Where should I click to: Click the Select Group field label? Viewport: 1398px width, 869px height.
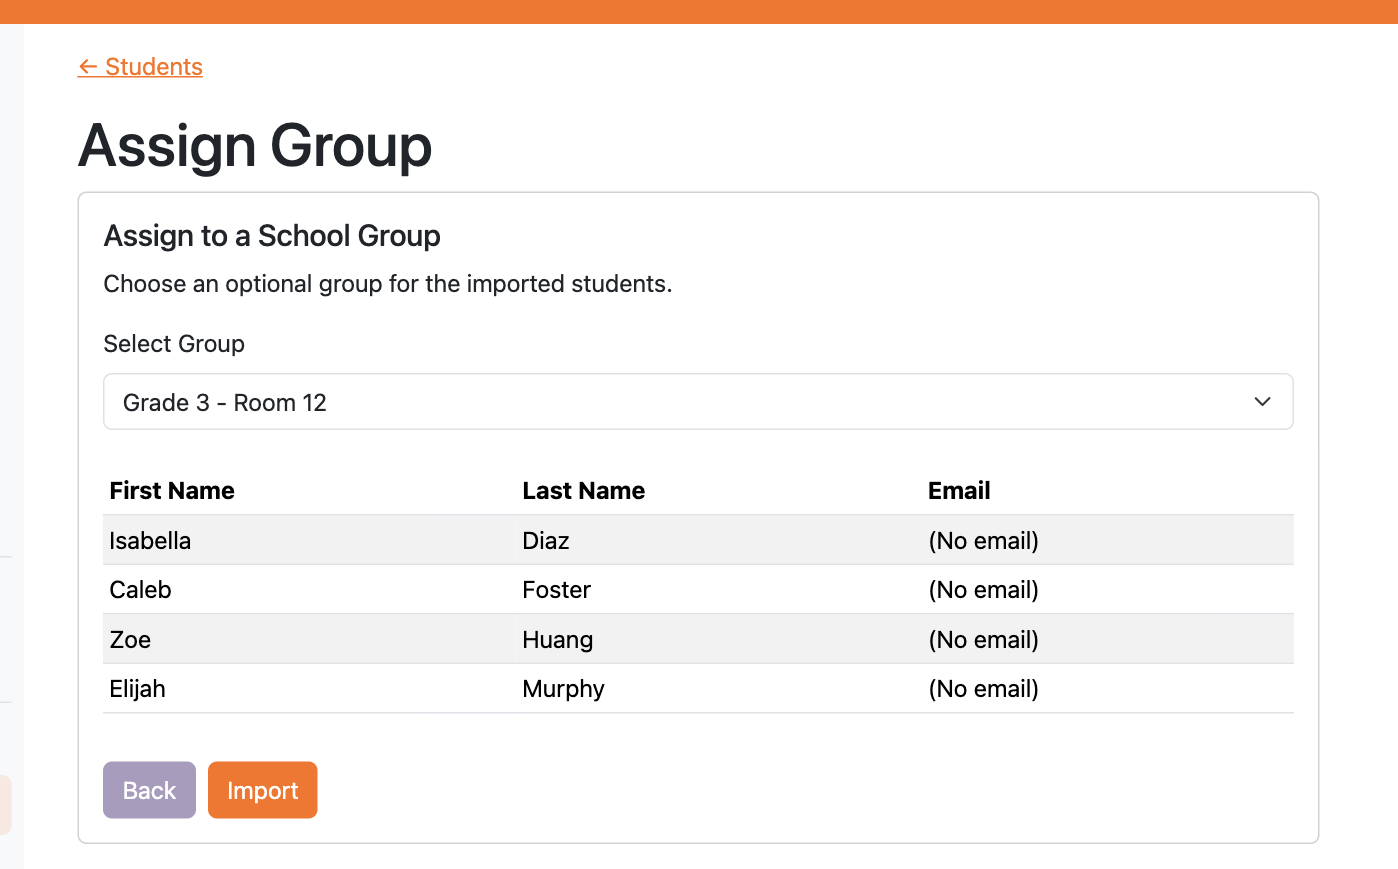point(174,344)
